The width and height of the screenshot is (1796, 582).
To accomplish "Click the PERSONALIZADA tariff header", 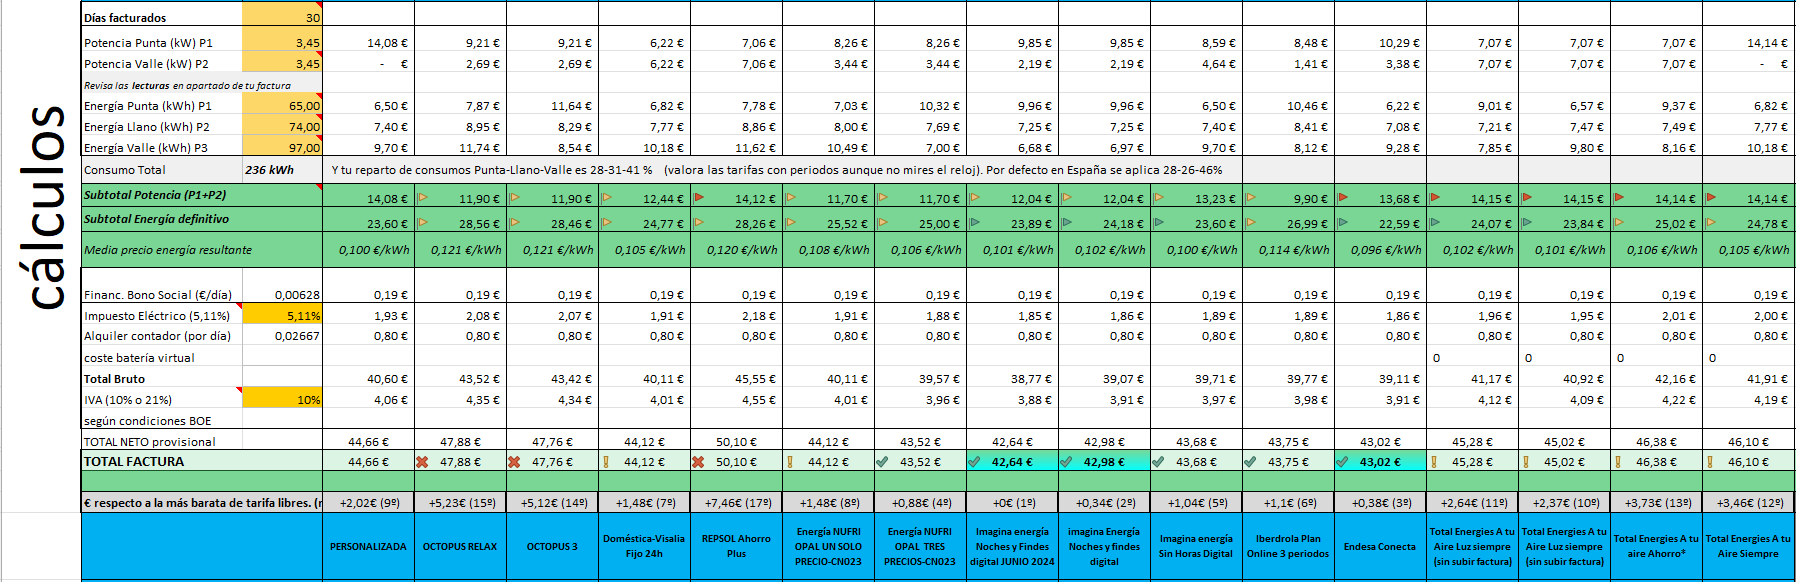I will tap(368, 546).
